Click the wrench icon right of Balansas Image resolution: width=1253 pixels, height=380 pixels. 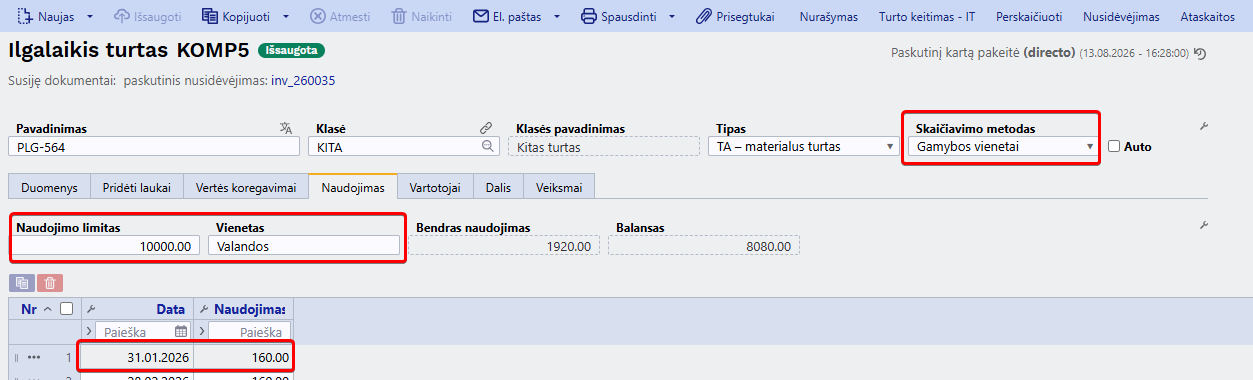click(x=1204, y=226)
